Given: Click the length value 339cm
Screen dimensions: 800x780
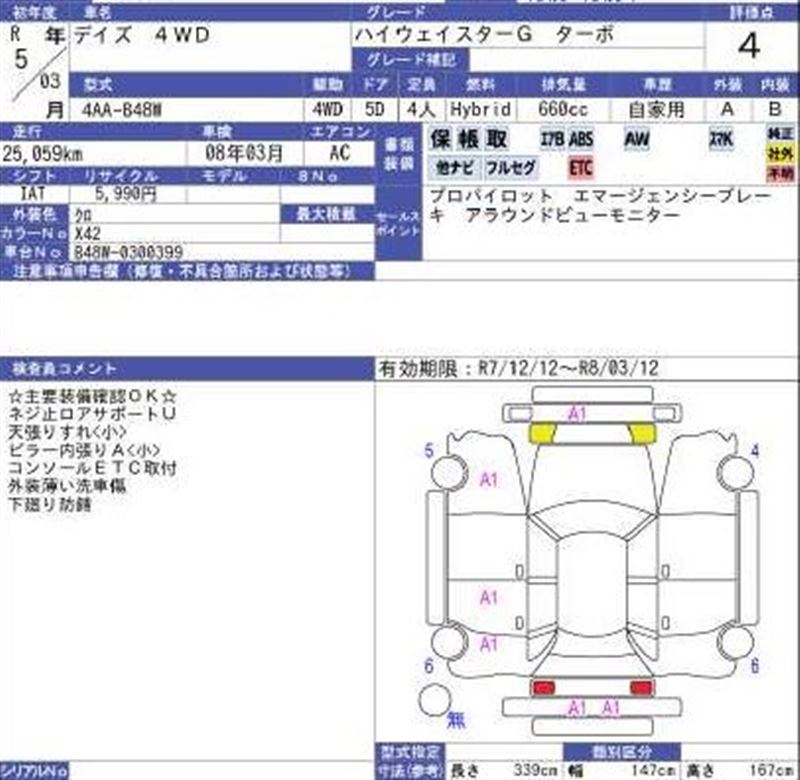Looking at the screenshot, I should (x=535, y=770).
